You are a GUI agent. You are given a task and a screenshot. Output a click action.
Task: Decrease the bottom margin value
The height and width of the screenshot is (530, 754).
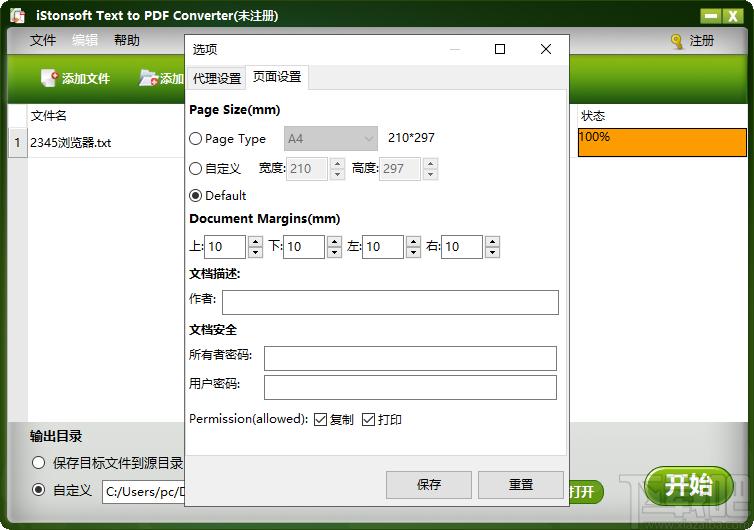click(334, 252)
